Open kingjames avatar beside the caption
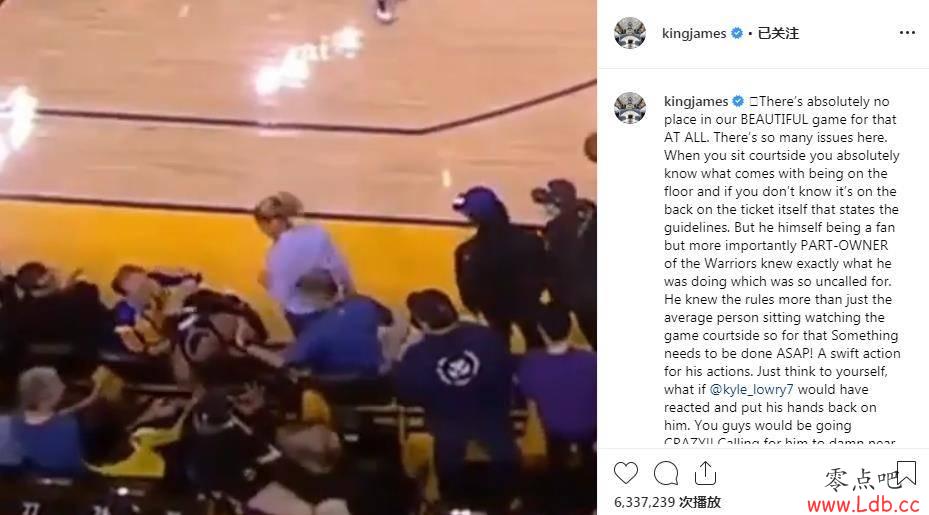Viewport: 929px width, 515px height. pos(630,108)
